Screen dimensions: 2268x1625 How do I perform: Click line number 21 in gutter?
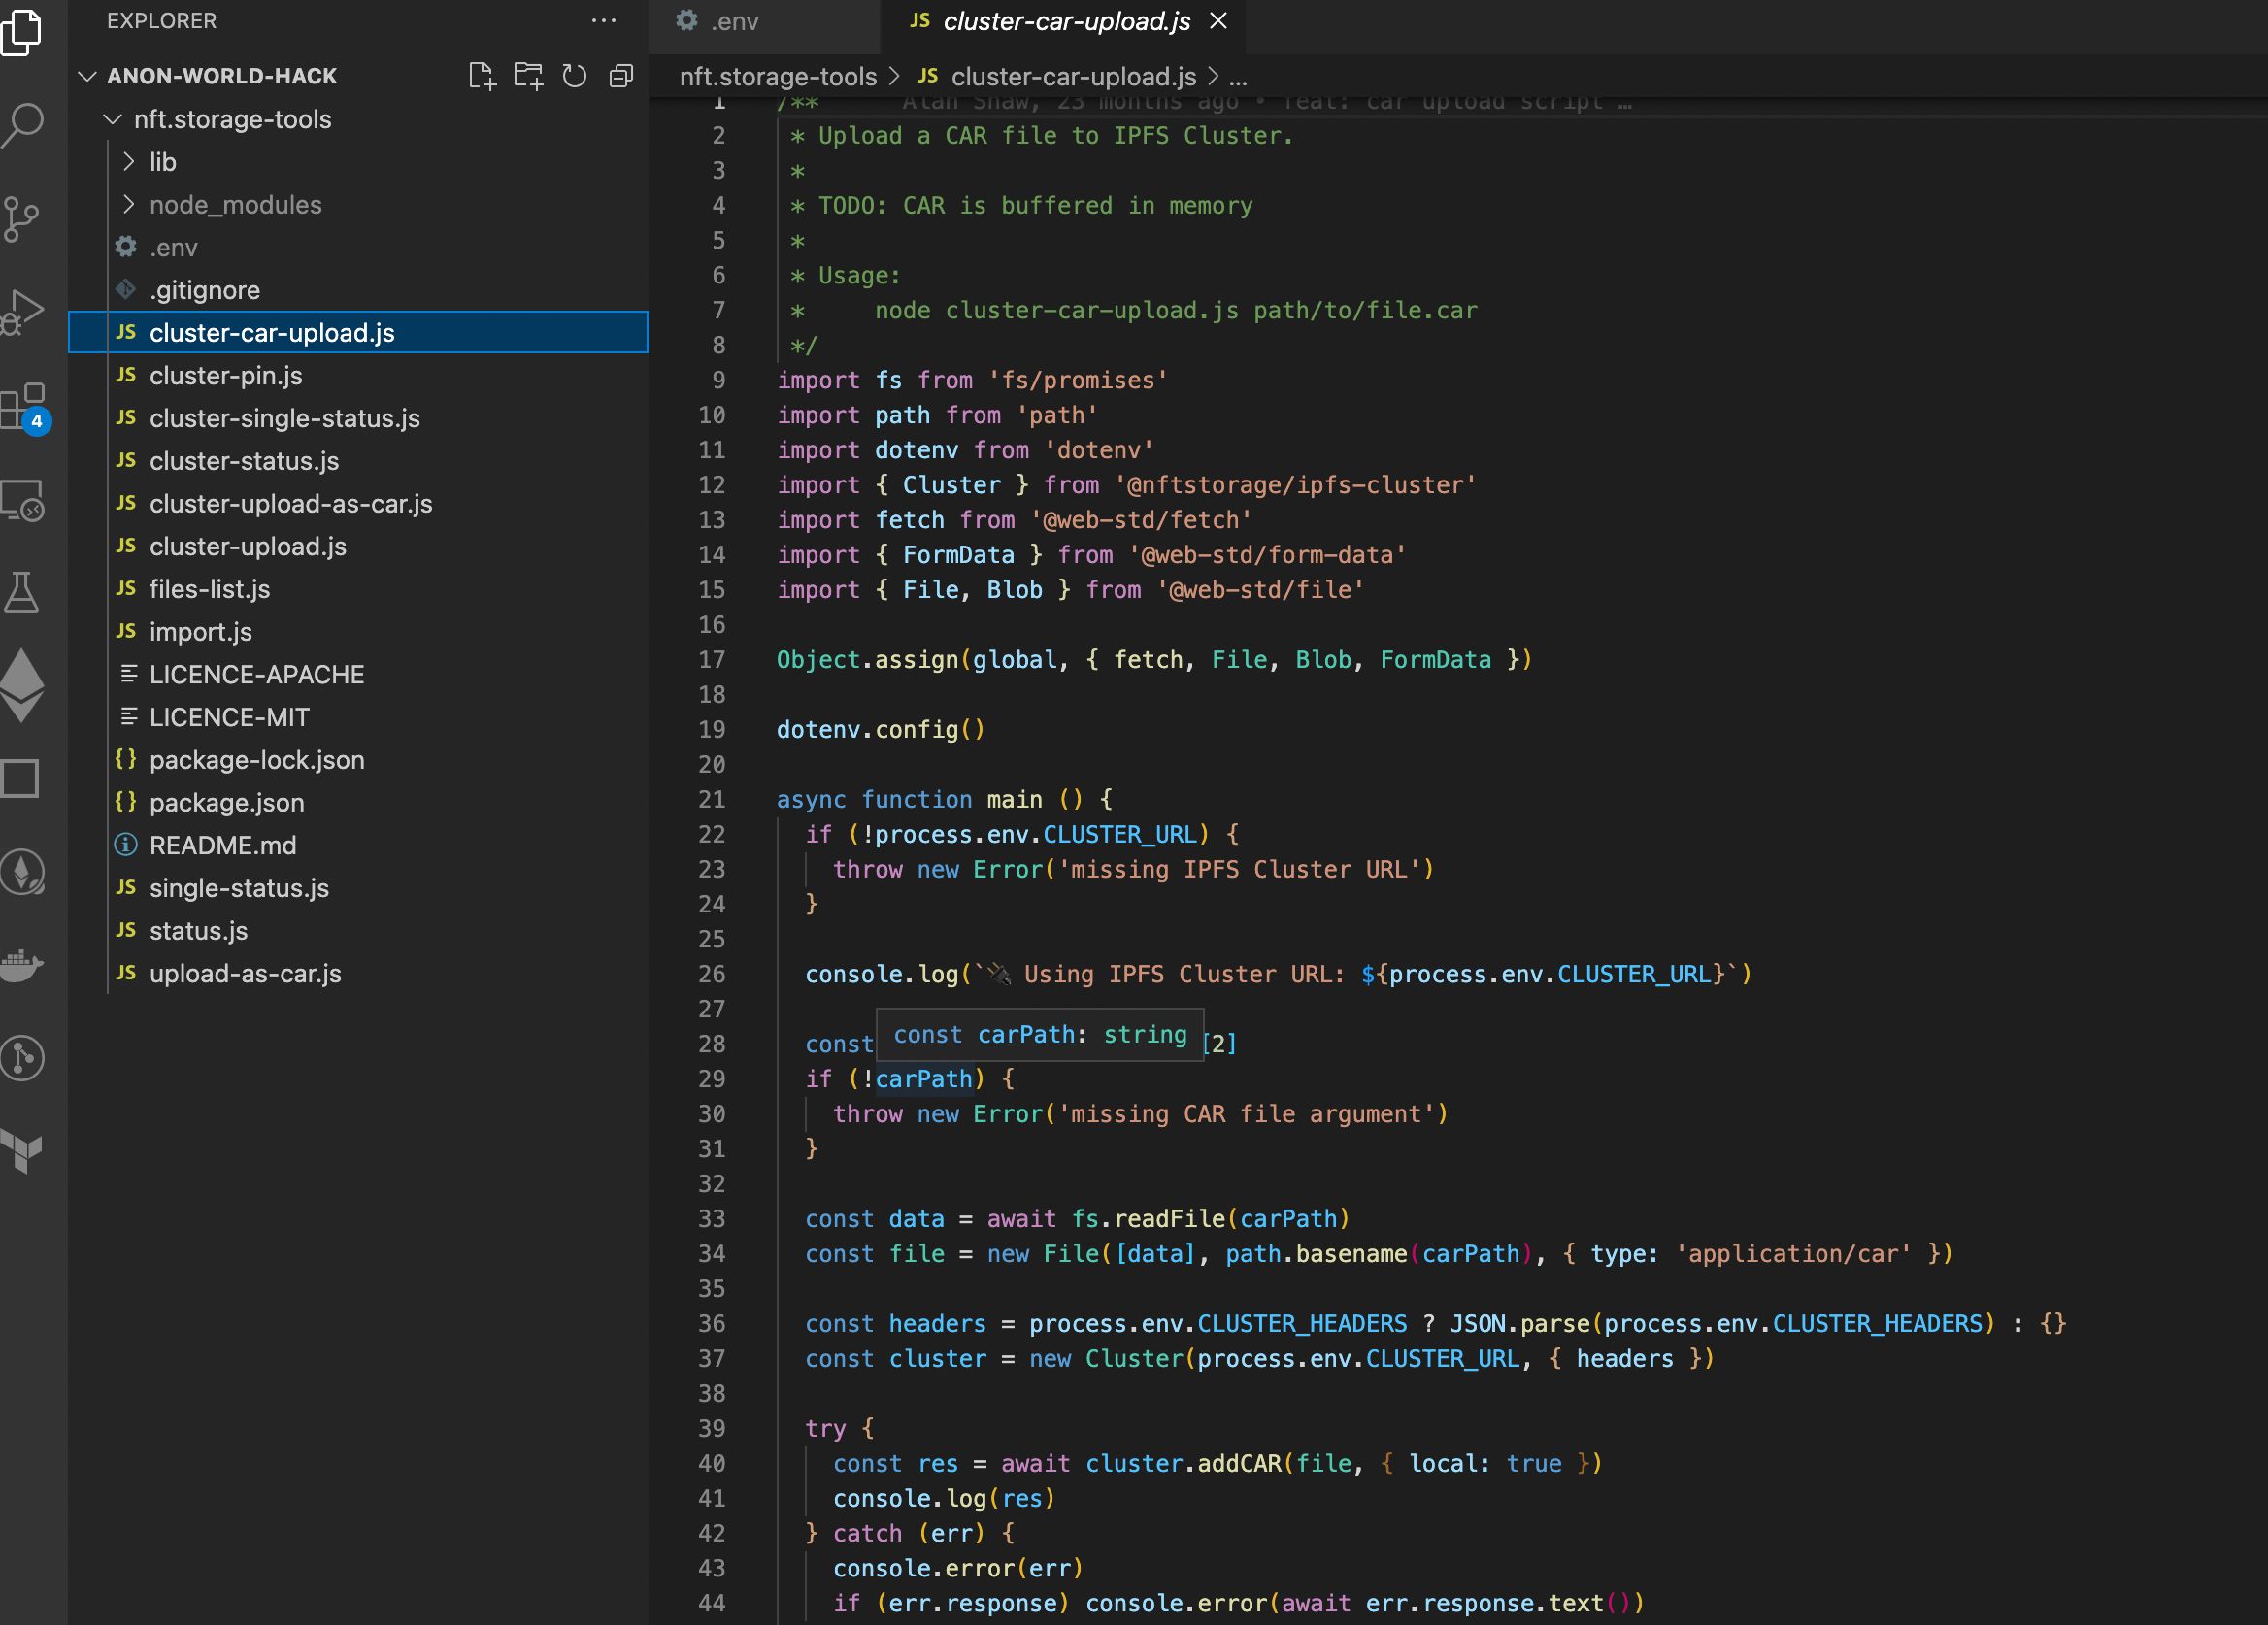click(712, 800)
